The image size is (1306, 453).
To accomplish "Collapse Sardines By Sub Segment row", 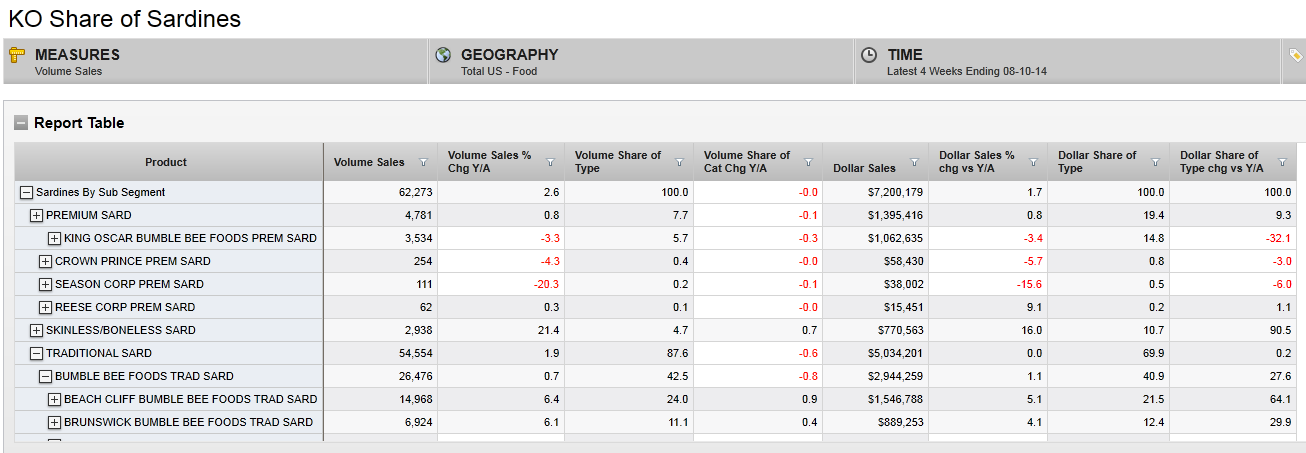I will point(27,192).
